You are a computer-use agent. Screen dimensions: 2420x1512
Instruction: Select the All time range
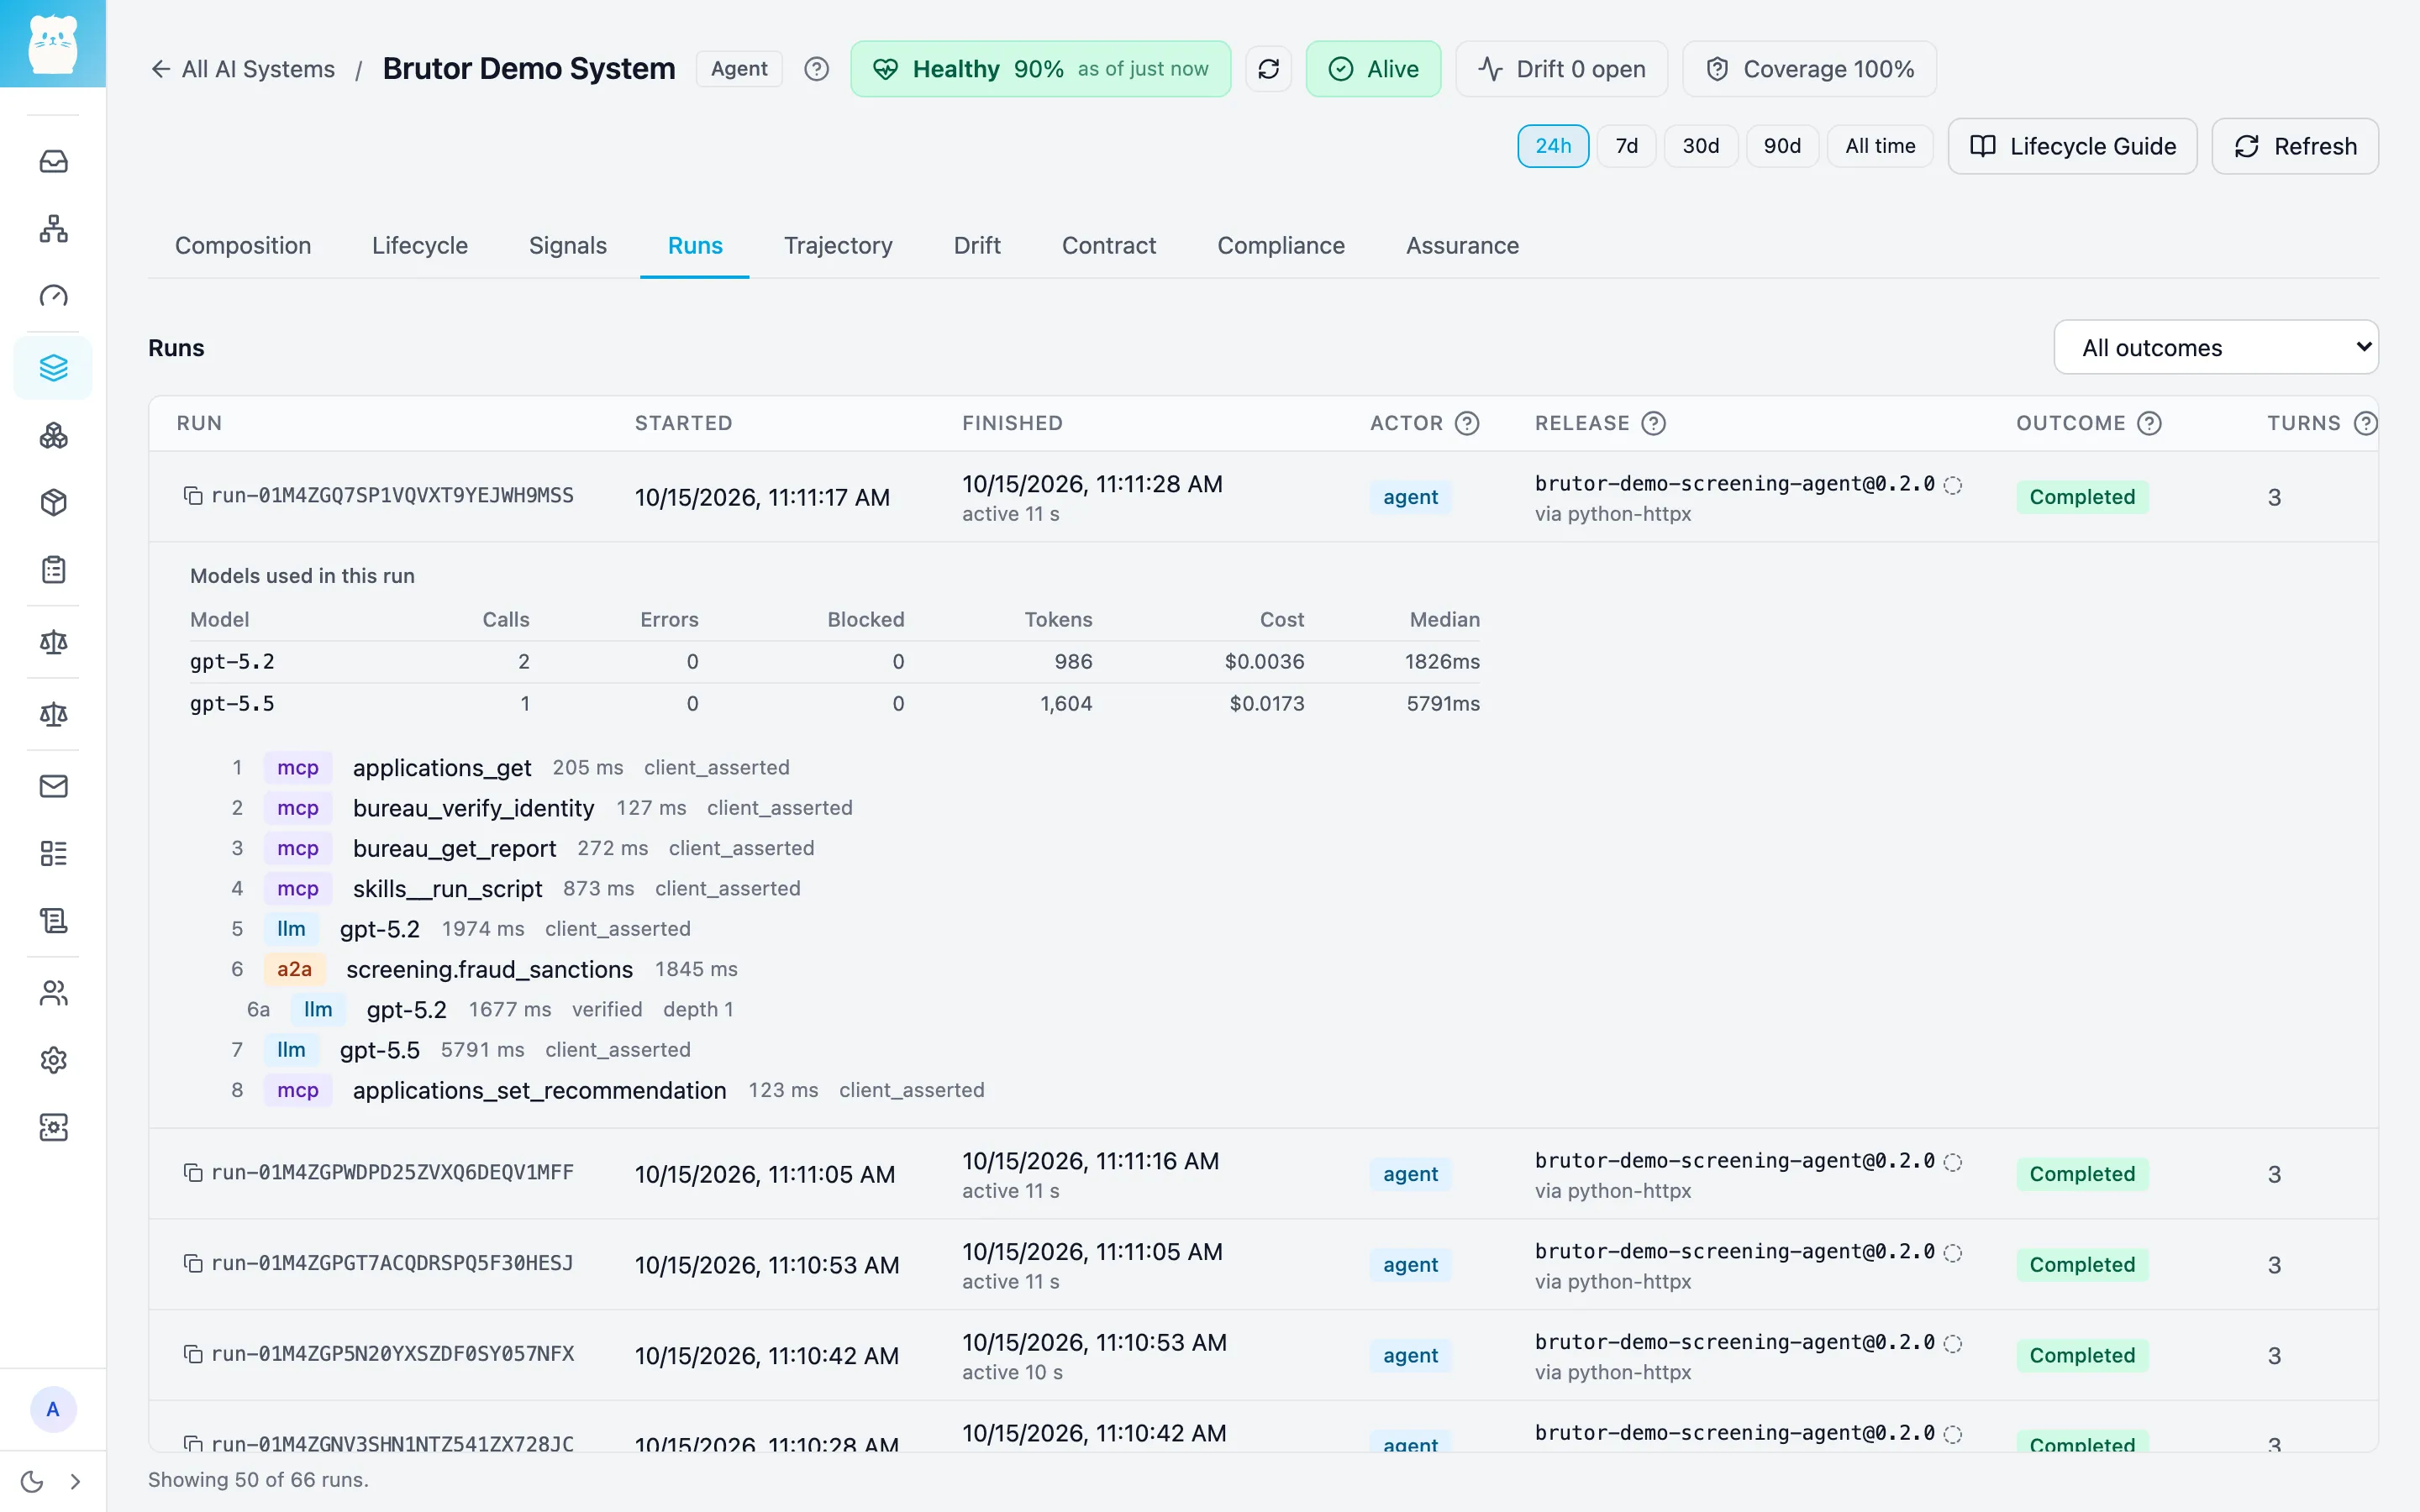coord(1880,146)
